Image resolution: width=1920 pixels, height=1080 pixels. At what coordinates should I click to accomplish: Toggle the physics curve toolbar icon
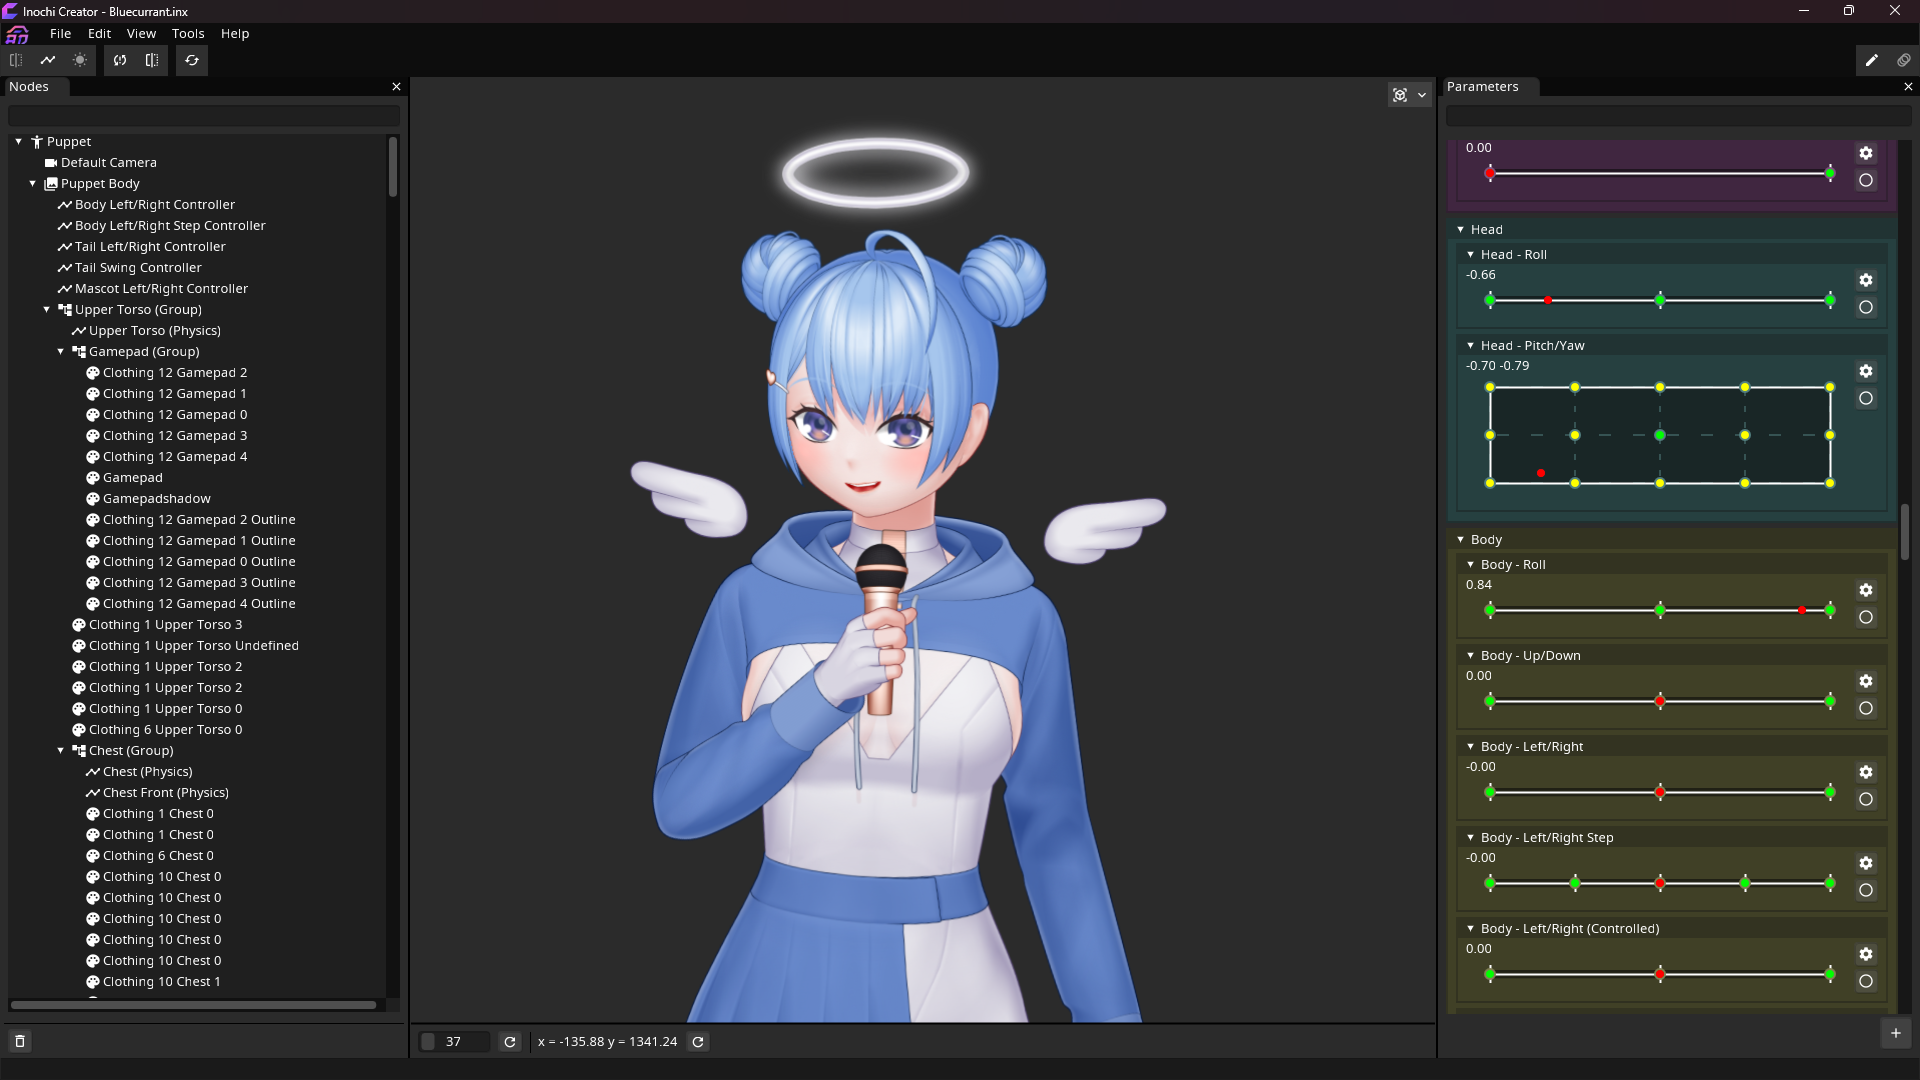(x=48, y=60)
